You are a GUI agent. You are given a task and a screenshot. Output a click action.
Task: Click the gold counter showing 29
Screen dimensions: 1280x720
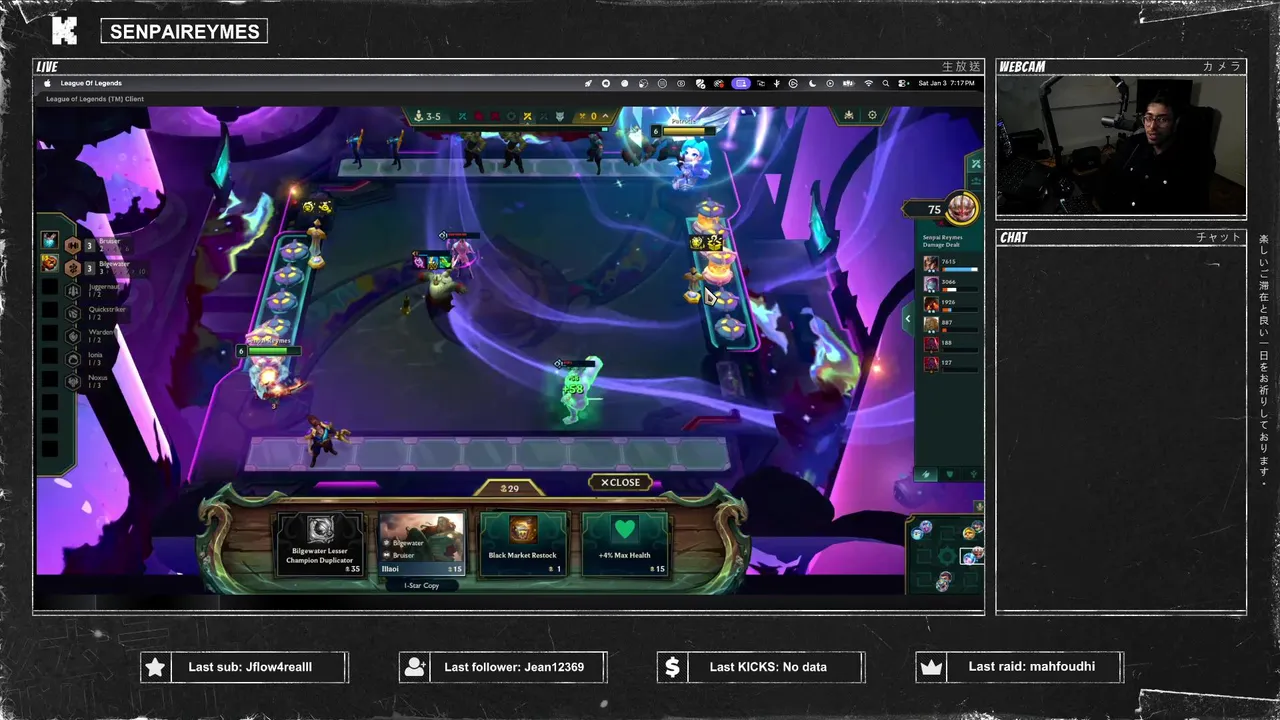pyautogui.click(x=510, y=488)
